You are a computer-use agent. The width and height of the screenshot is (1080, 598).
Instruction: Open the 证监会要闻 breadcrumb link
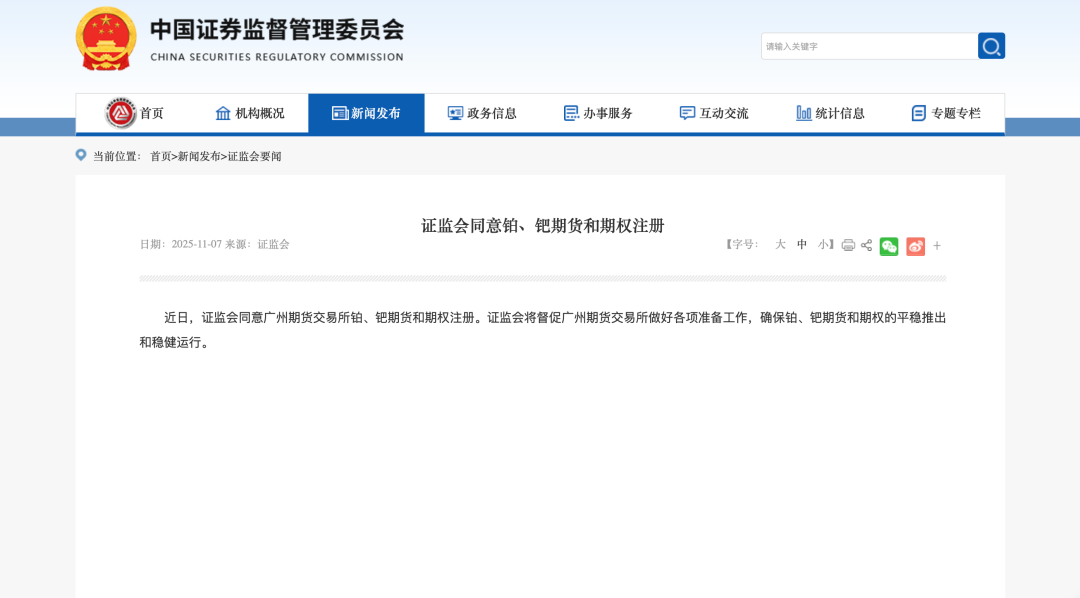click(x=252, y=155)
